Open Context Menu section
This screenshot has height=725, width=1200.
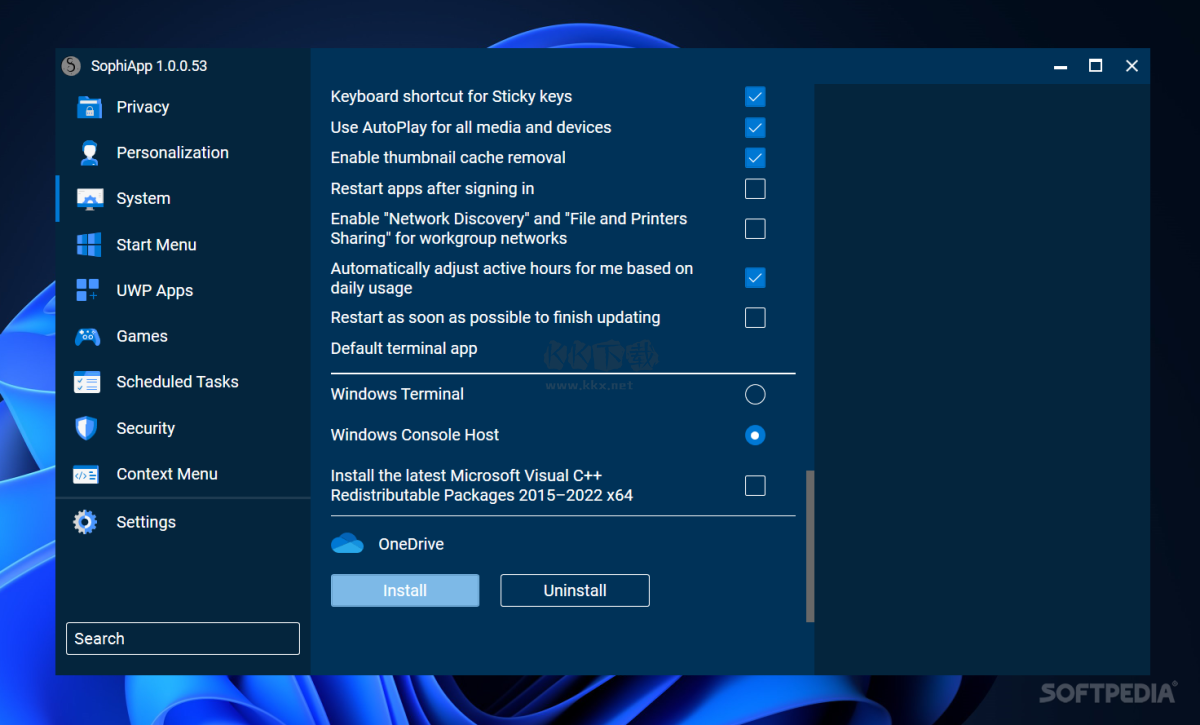(x=167, y=474)
